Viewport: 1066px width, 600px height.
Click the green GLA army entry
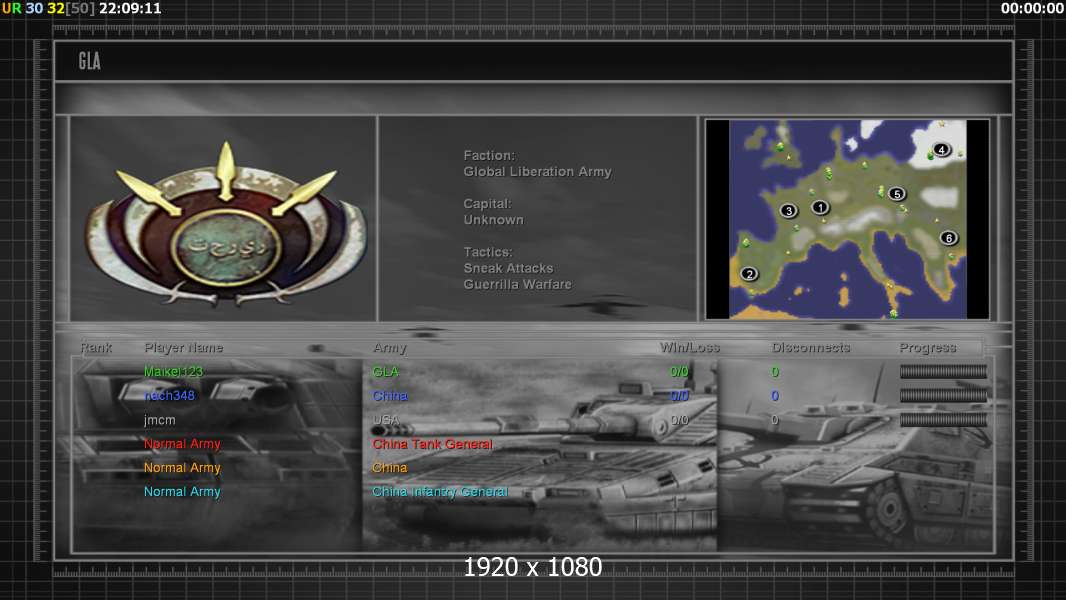click(x=385, y=372)
